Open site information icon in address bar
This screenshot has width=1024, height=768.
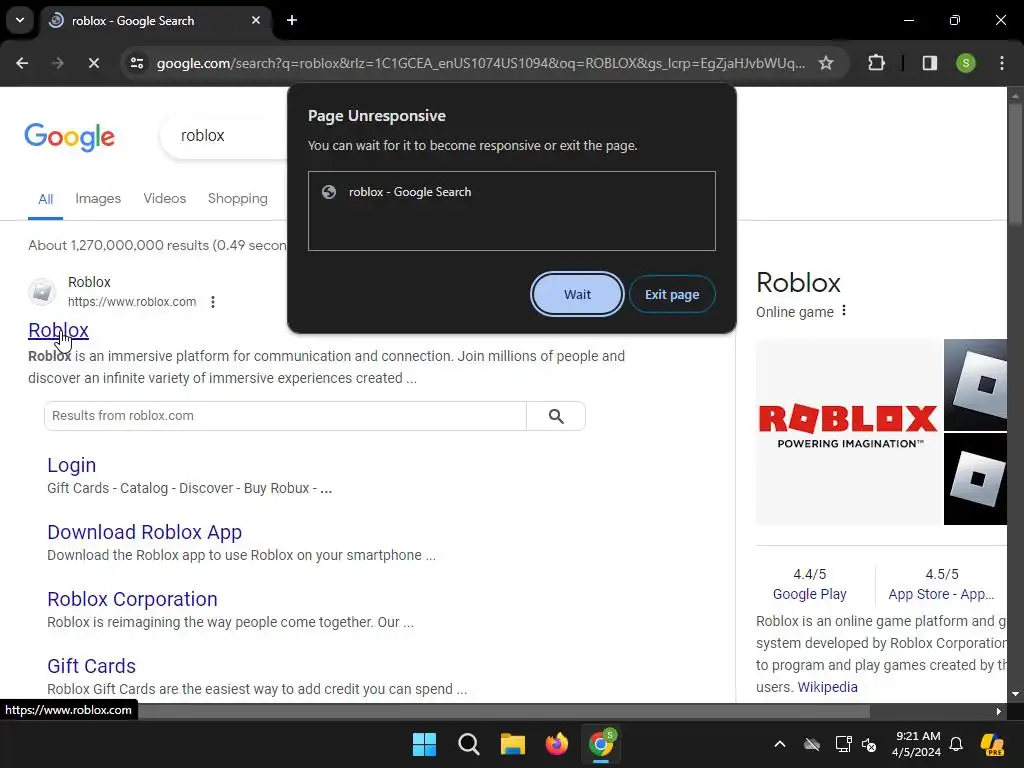point(137,63)
